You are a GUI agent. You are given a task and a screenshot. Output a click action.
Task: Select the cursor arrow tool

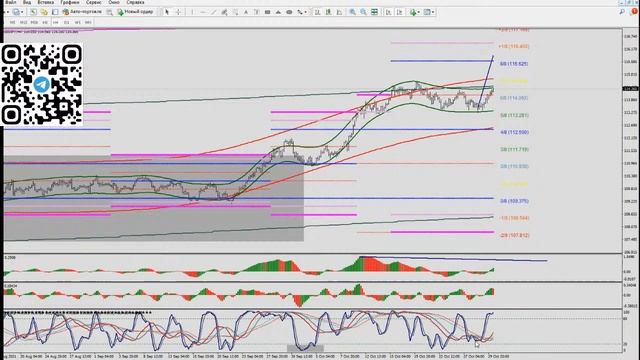pos(167,12)
